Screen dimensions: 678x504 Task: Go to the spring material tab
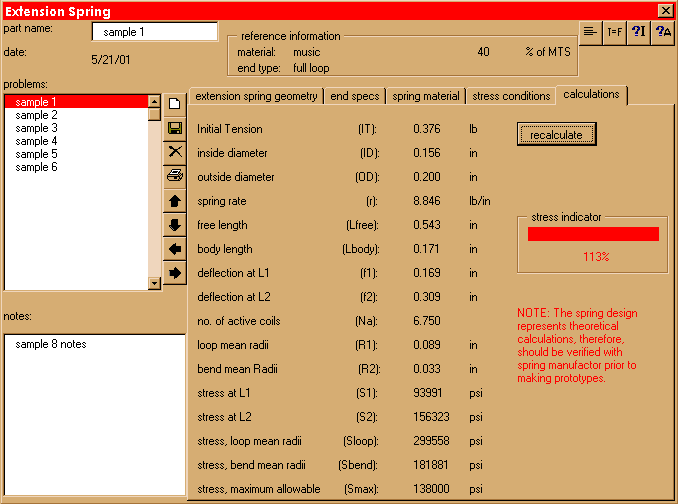point(426,96)
